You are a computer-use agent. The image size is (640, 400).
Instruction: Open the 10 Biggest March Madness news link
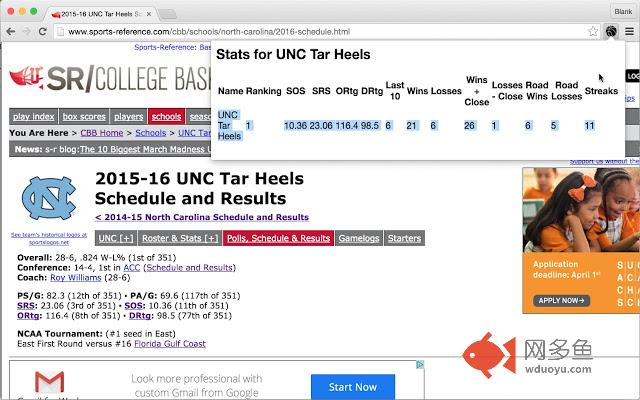tap(145, 149)
